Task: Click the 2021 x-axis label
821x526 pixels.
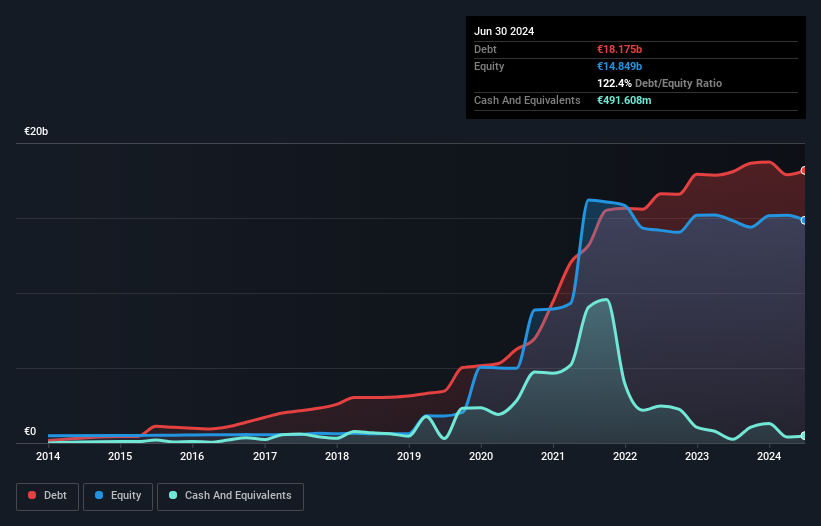Action: [553, 456]
